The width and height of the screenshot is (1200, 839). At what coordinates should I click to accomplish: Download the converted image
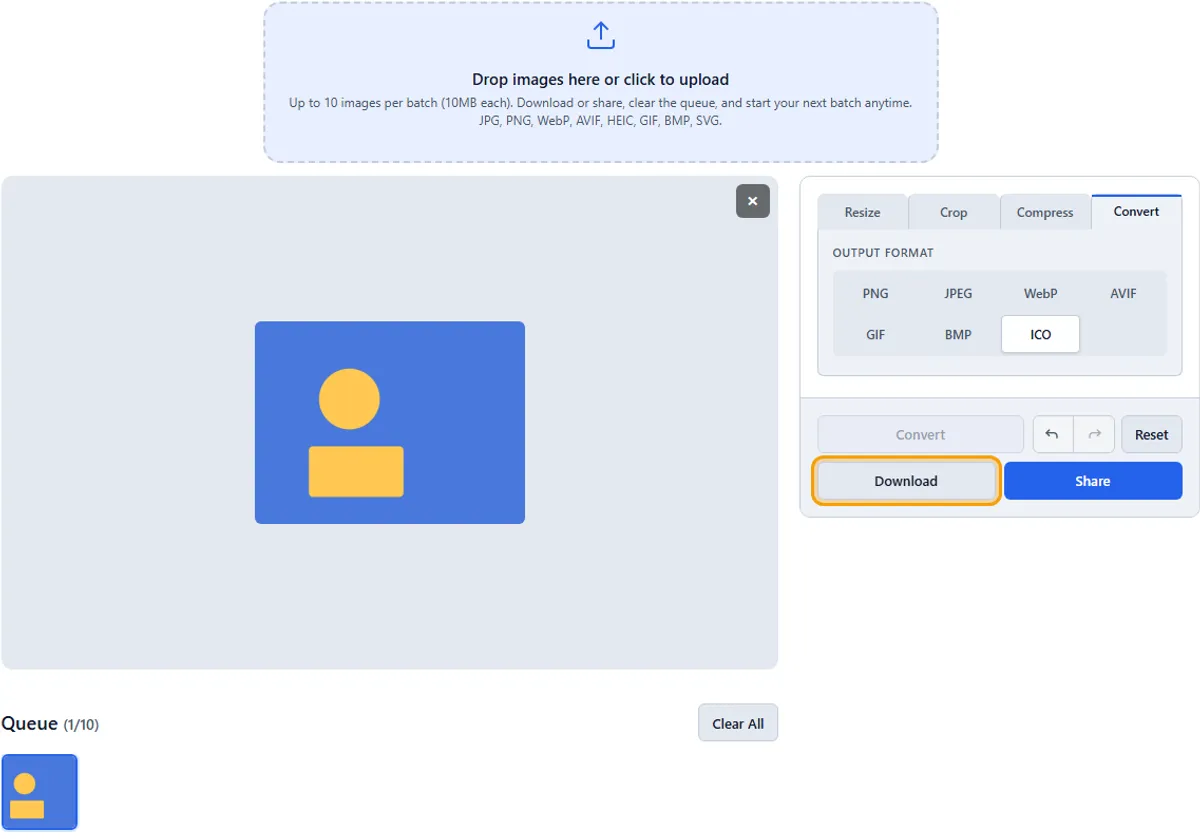pos(906,481)
